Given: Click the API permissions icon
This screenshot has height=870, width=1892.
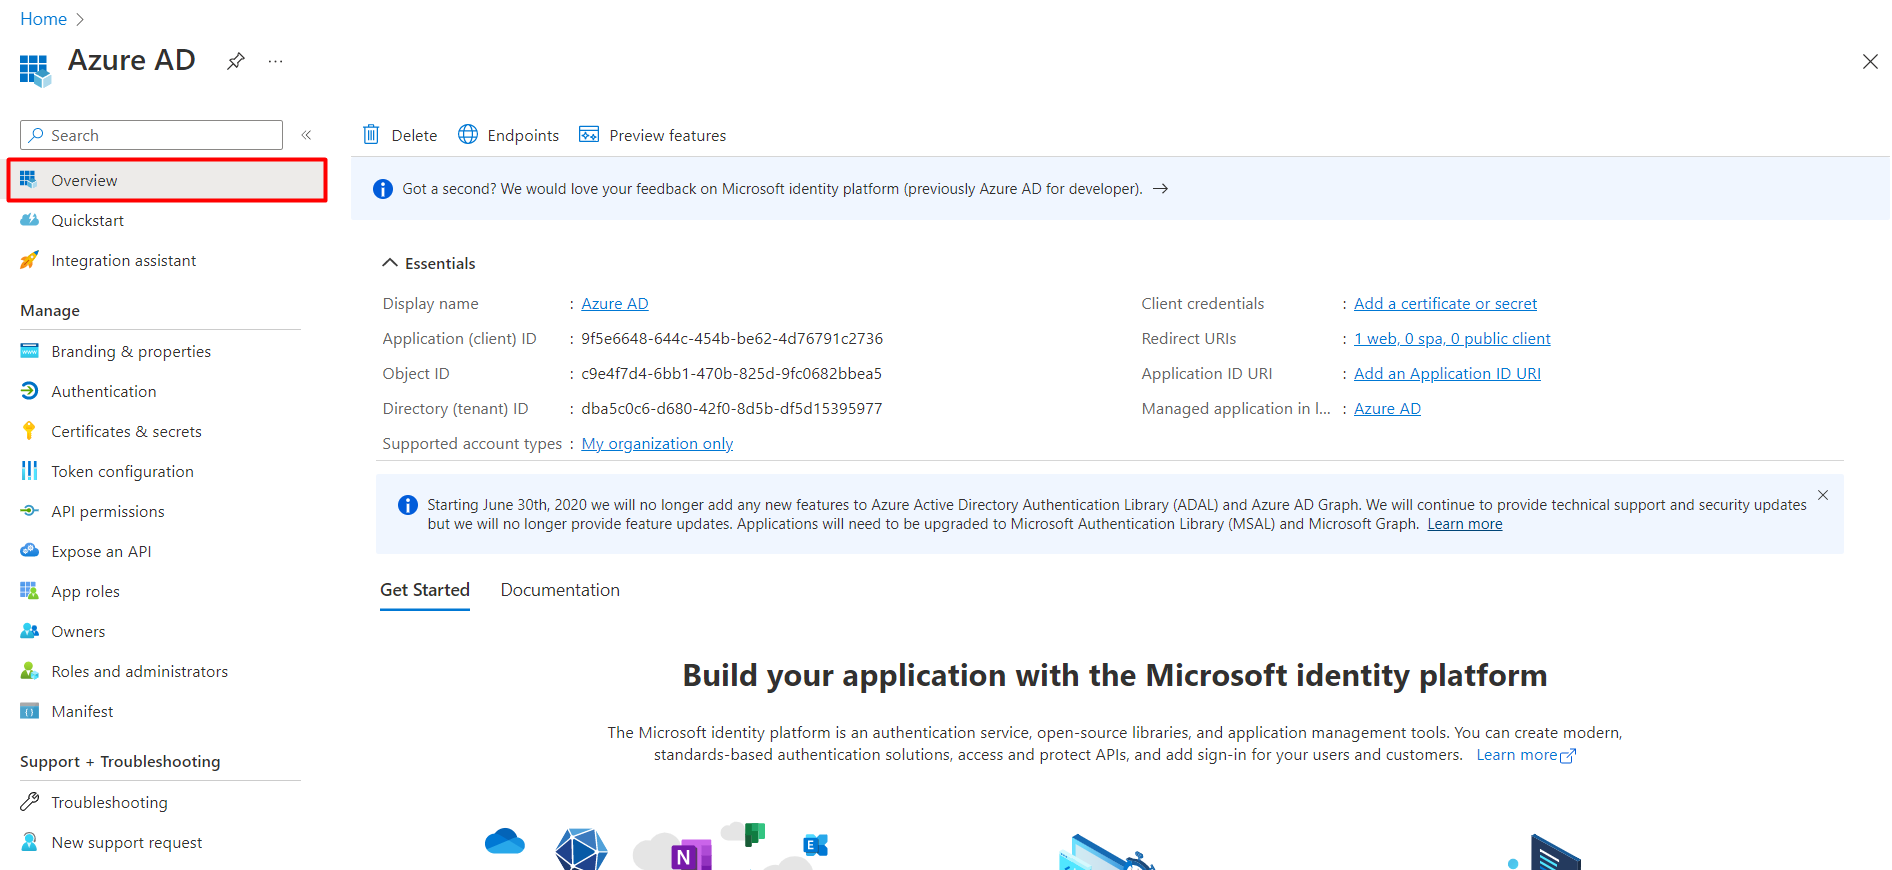Looking at the screenshot, I should tap(30, 511).
